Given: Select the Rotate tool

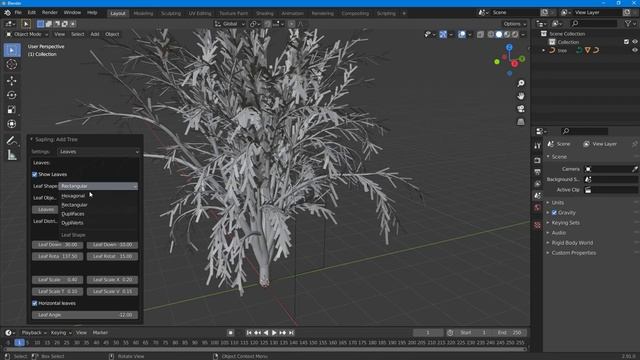Looking at the screenshot, I should 12,95.
